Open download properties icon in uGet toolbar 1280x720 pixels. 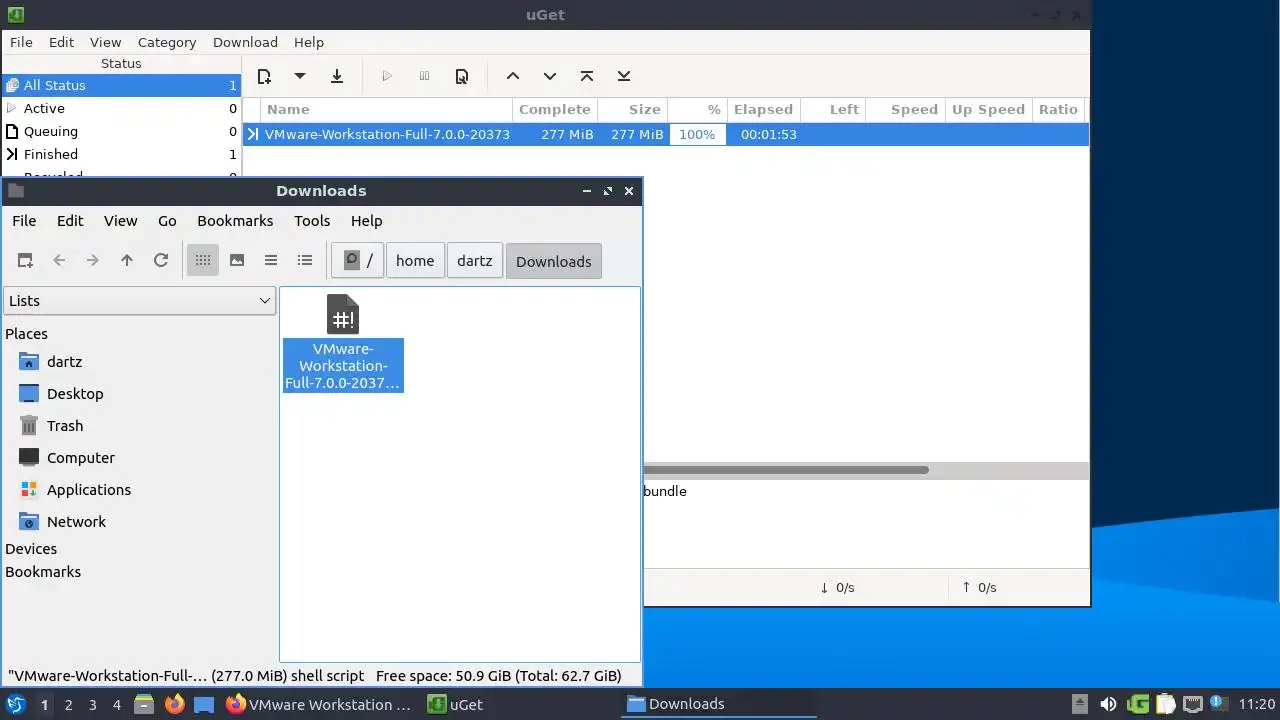point(462,76)
